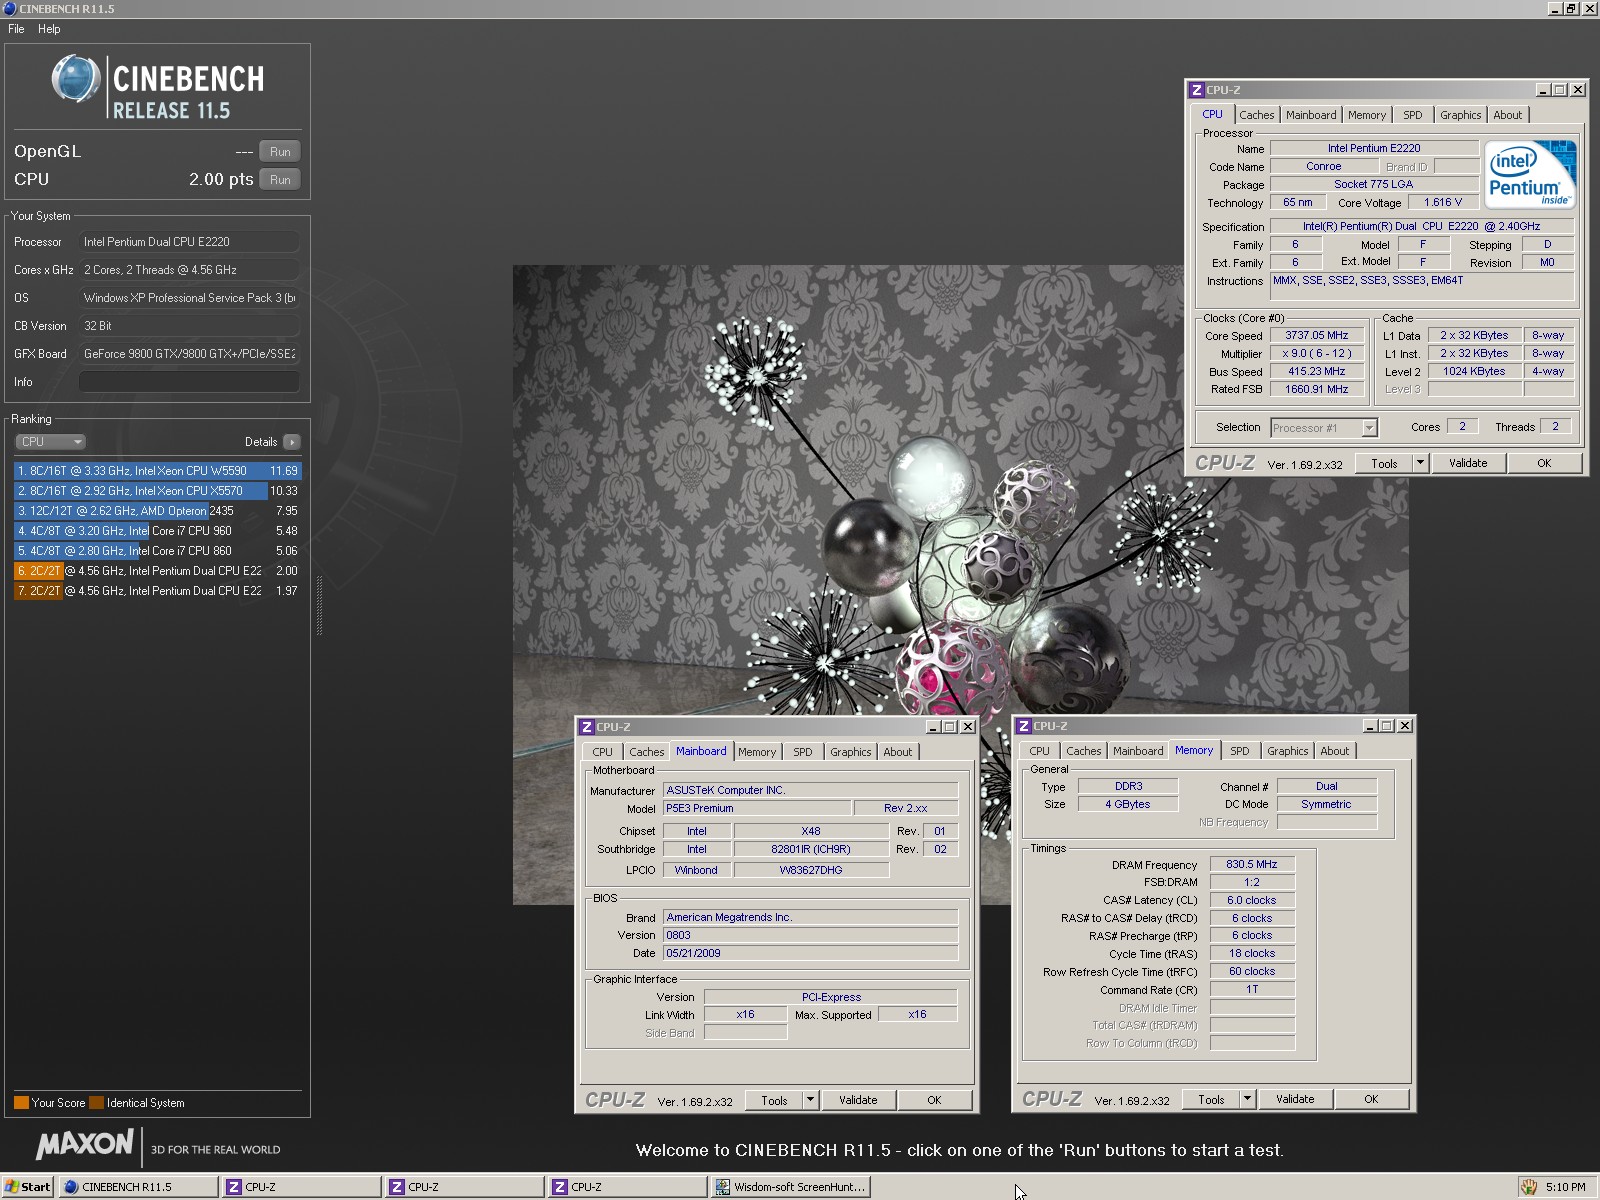The image size is (1600, 1200).
Task: Click the Intel Pentium inside logo
Action: (x=1530, y=174)
